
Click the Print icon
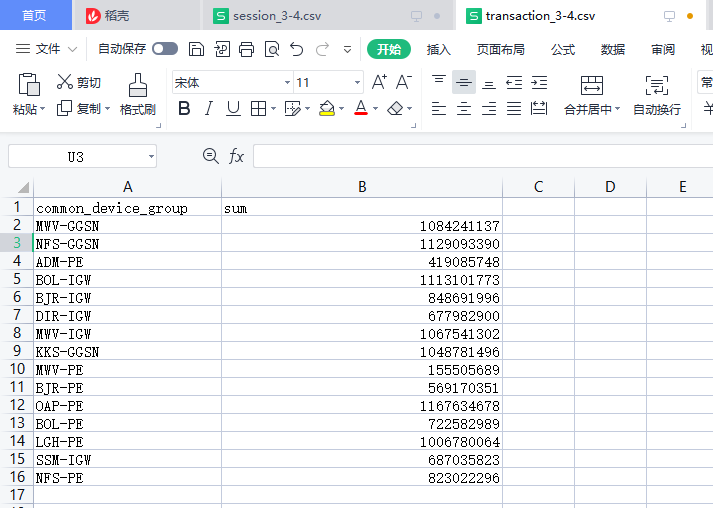246,49
